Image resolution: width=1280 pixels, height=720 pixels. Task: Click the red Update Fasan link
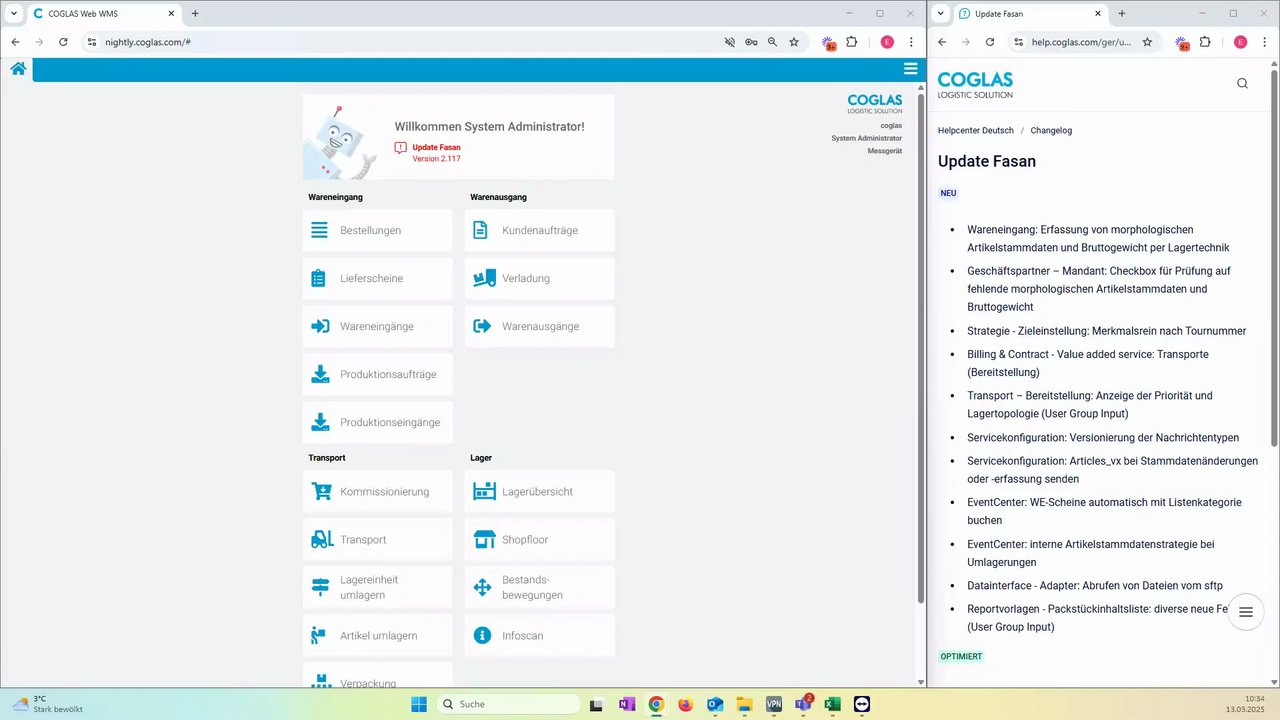point(436,147)
